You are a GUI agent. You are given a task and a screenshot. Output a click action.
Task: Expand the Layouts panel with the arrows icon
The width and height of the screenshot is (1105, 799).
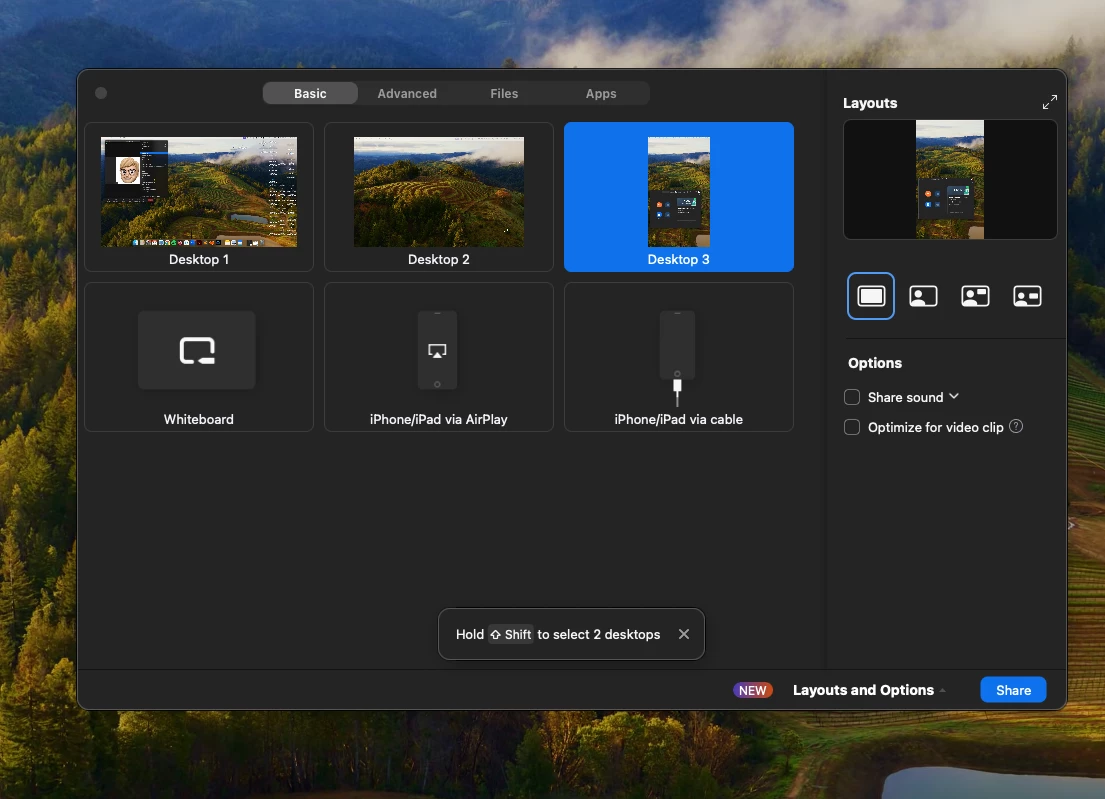coord(1049,102)
